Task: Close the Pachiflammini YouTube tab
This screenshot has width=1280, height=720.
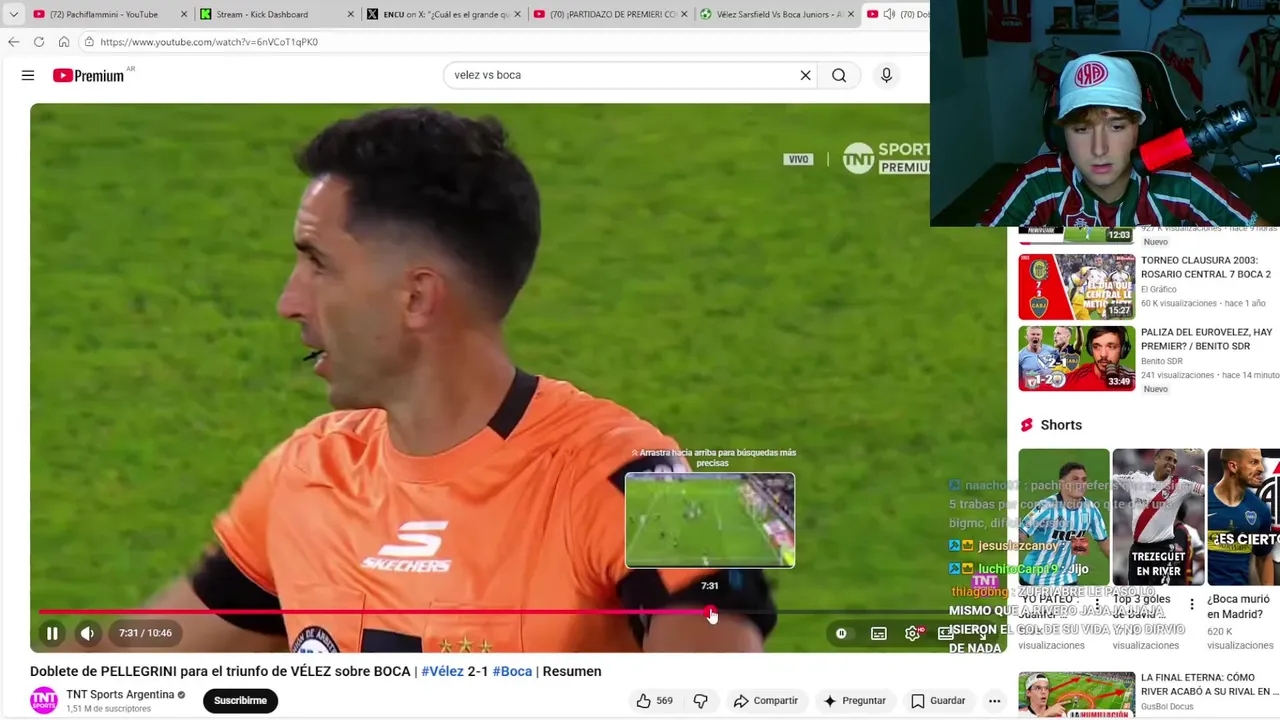Action: pyautogui.click(x=183, y=14)
